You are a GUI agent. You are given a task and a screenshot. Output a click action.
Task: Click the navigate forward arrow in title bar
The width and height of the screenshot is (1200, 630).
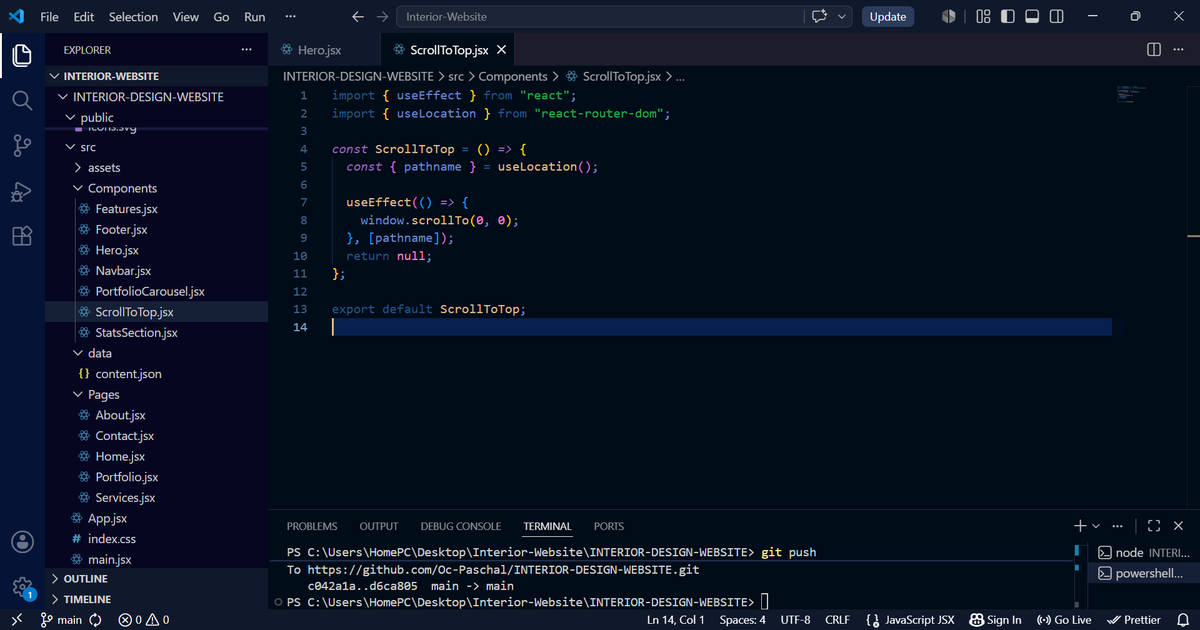pyautogui.click(x=382, y=17)
